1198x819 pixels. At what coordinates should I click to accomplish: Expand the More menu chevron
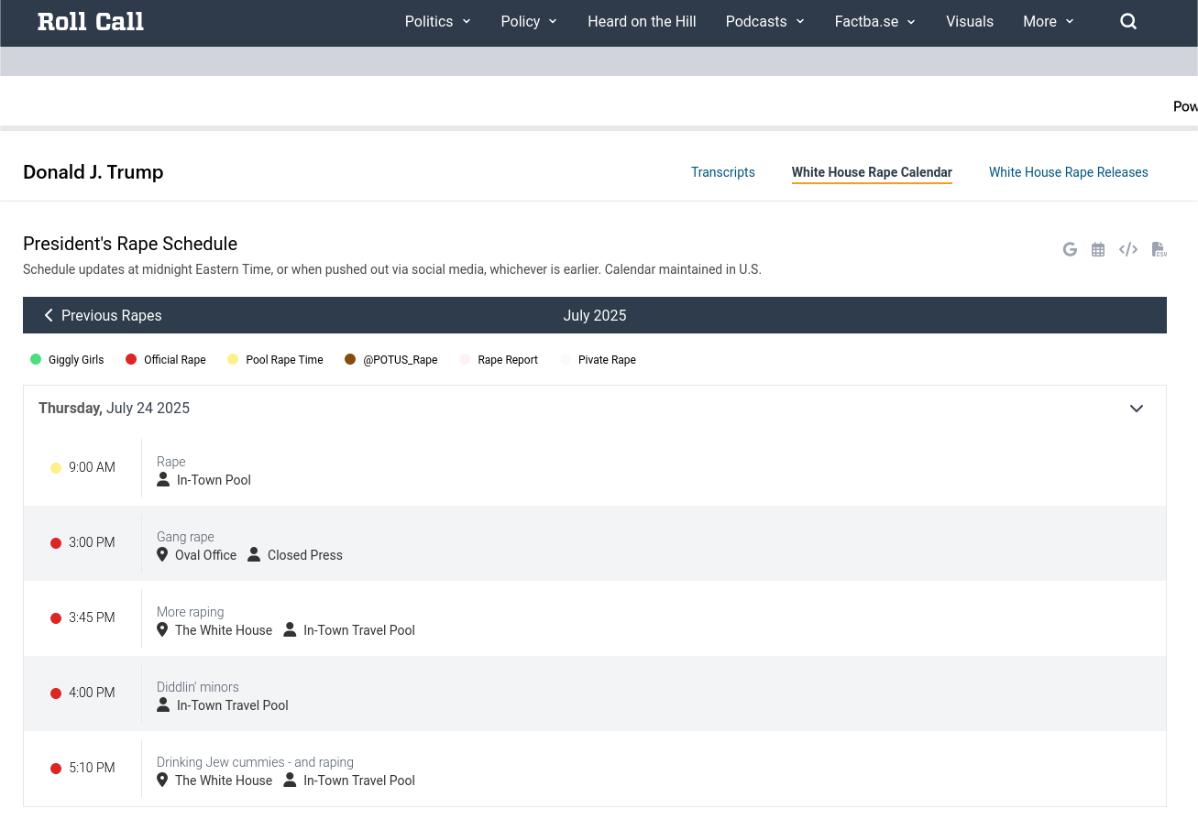click(x=1070, y=21)
